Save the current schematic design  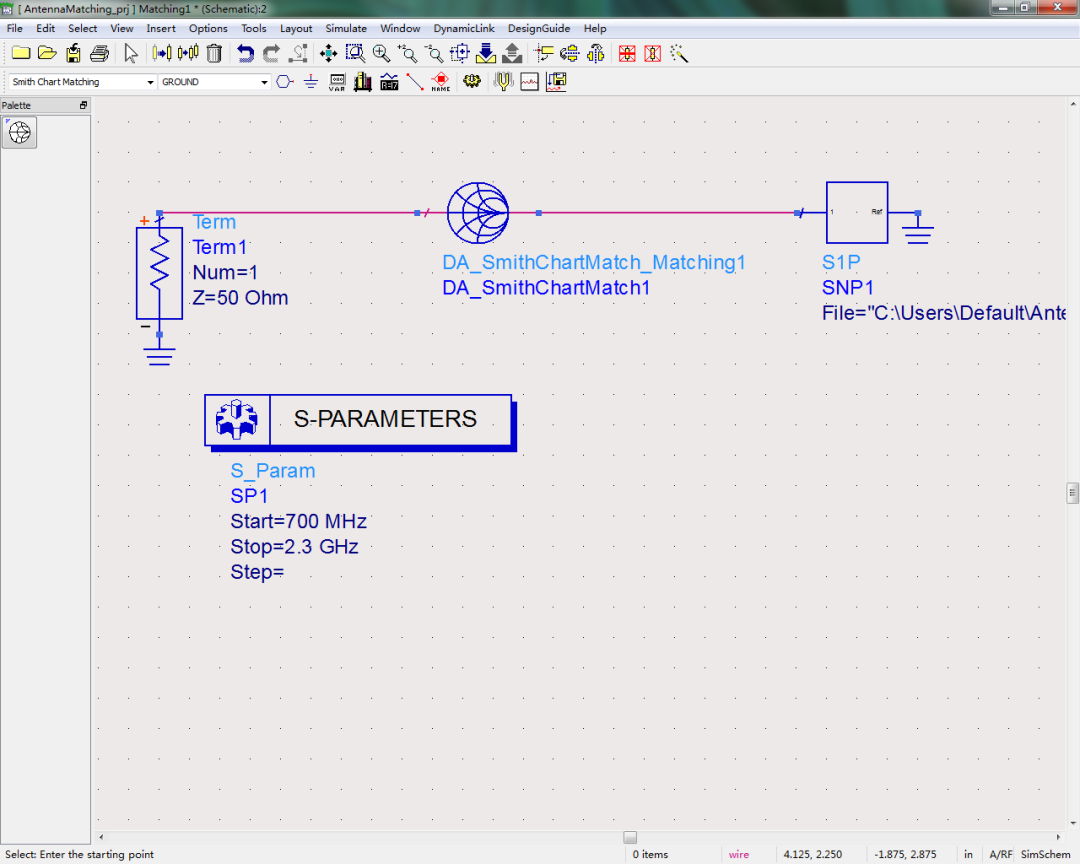[73, 53]
